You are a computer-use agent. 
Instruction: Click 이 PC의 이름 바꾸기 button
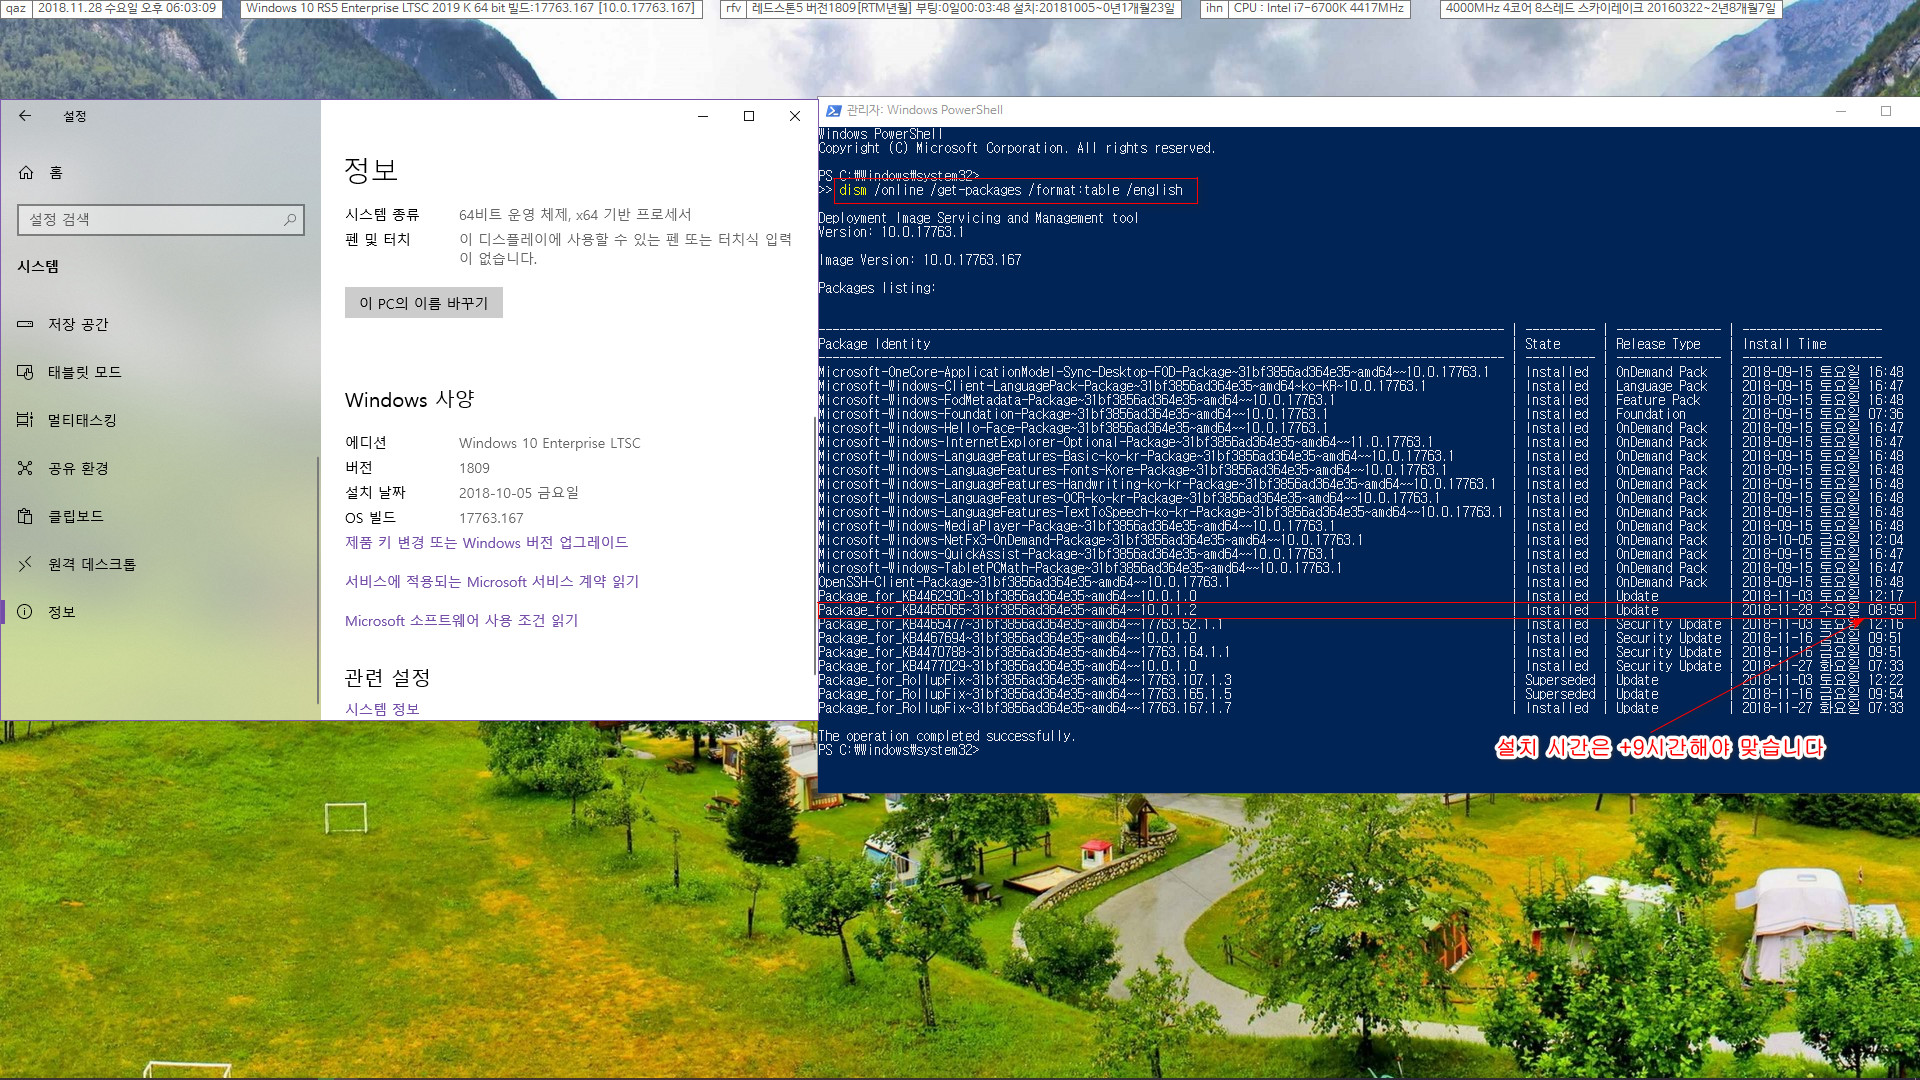point(423,302)
